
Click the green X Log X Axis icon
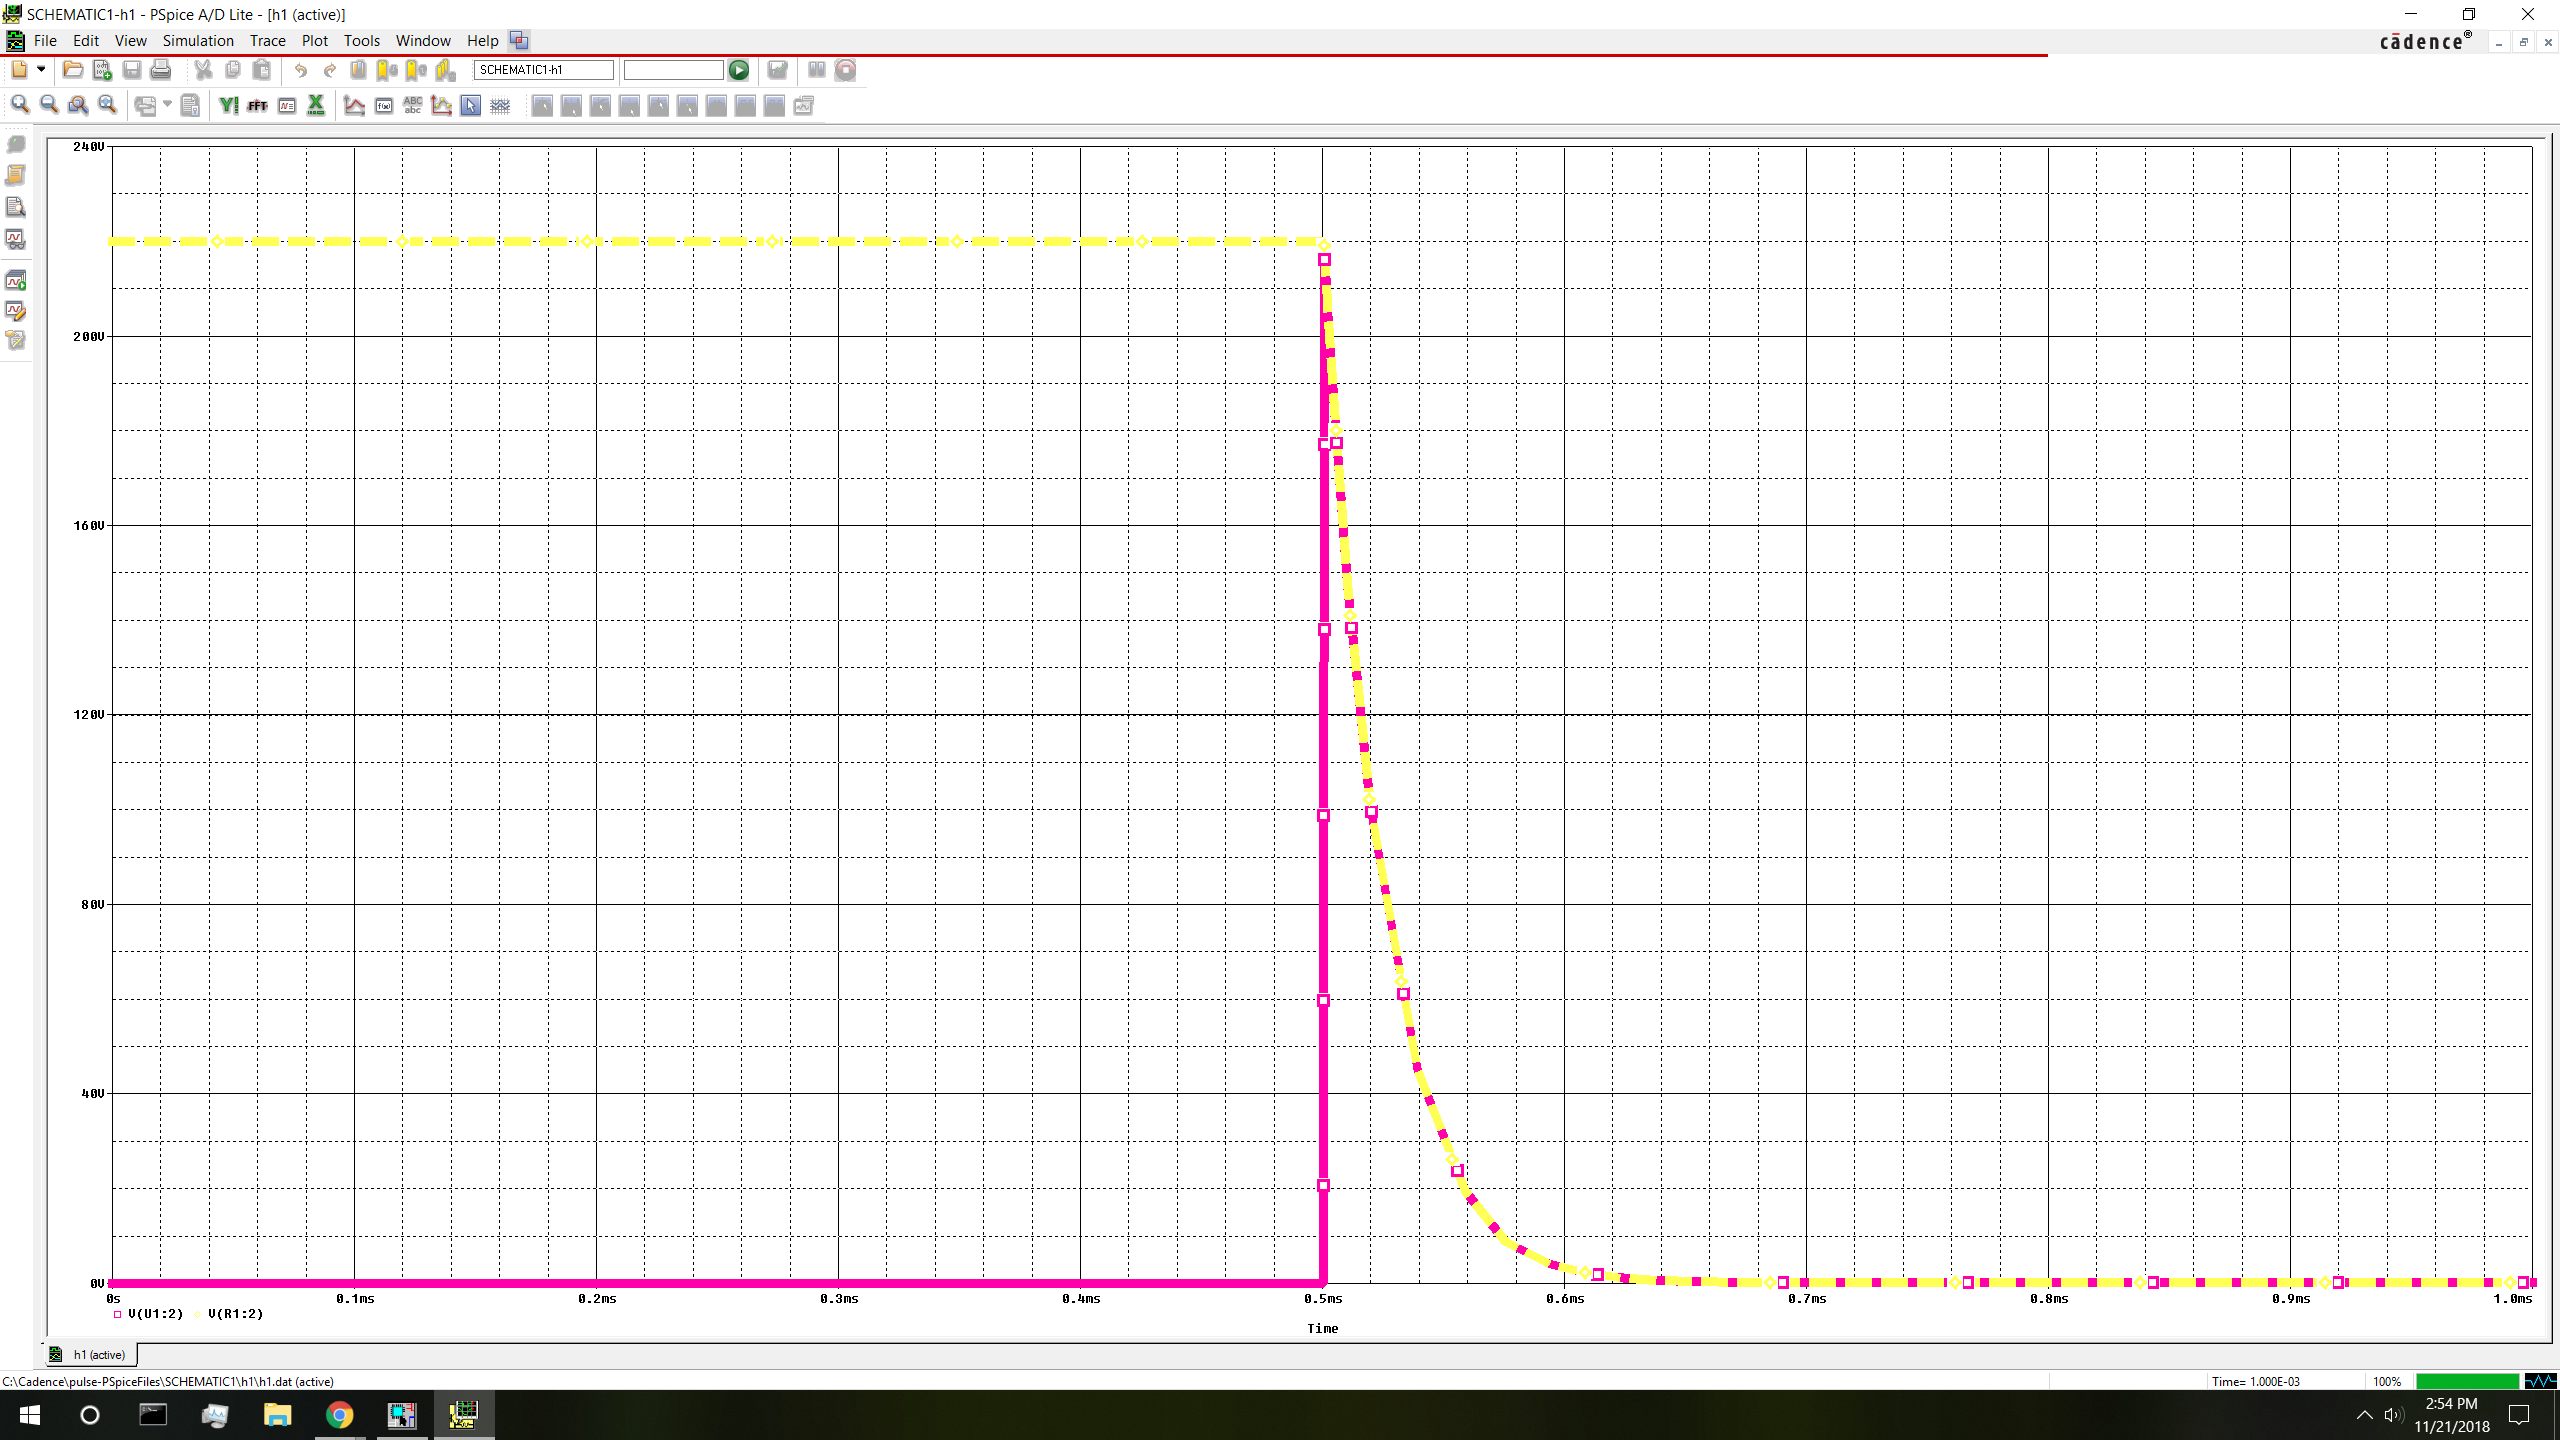coord(316,105)
